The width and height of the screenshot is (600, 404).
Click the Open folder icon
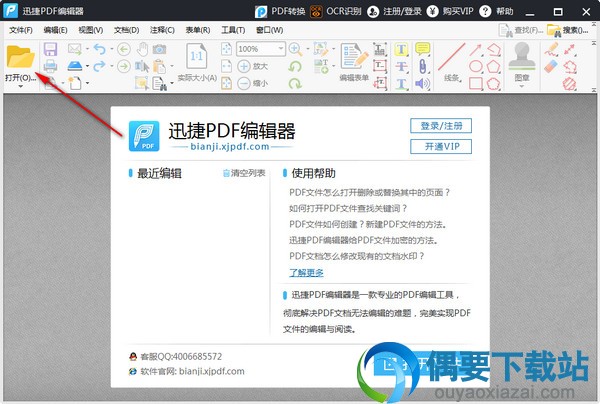pos(20,57)
